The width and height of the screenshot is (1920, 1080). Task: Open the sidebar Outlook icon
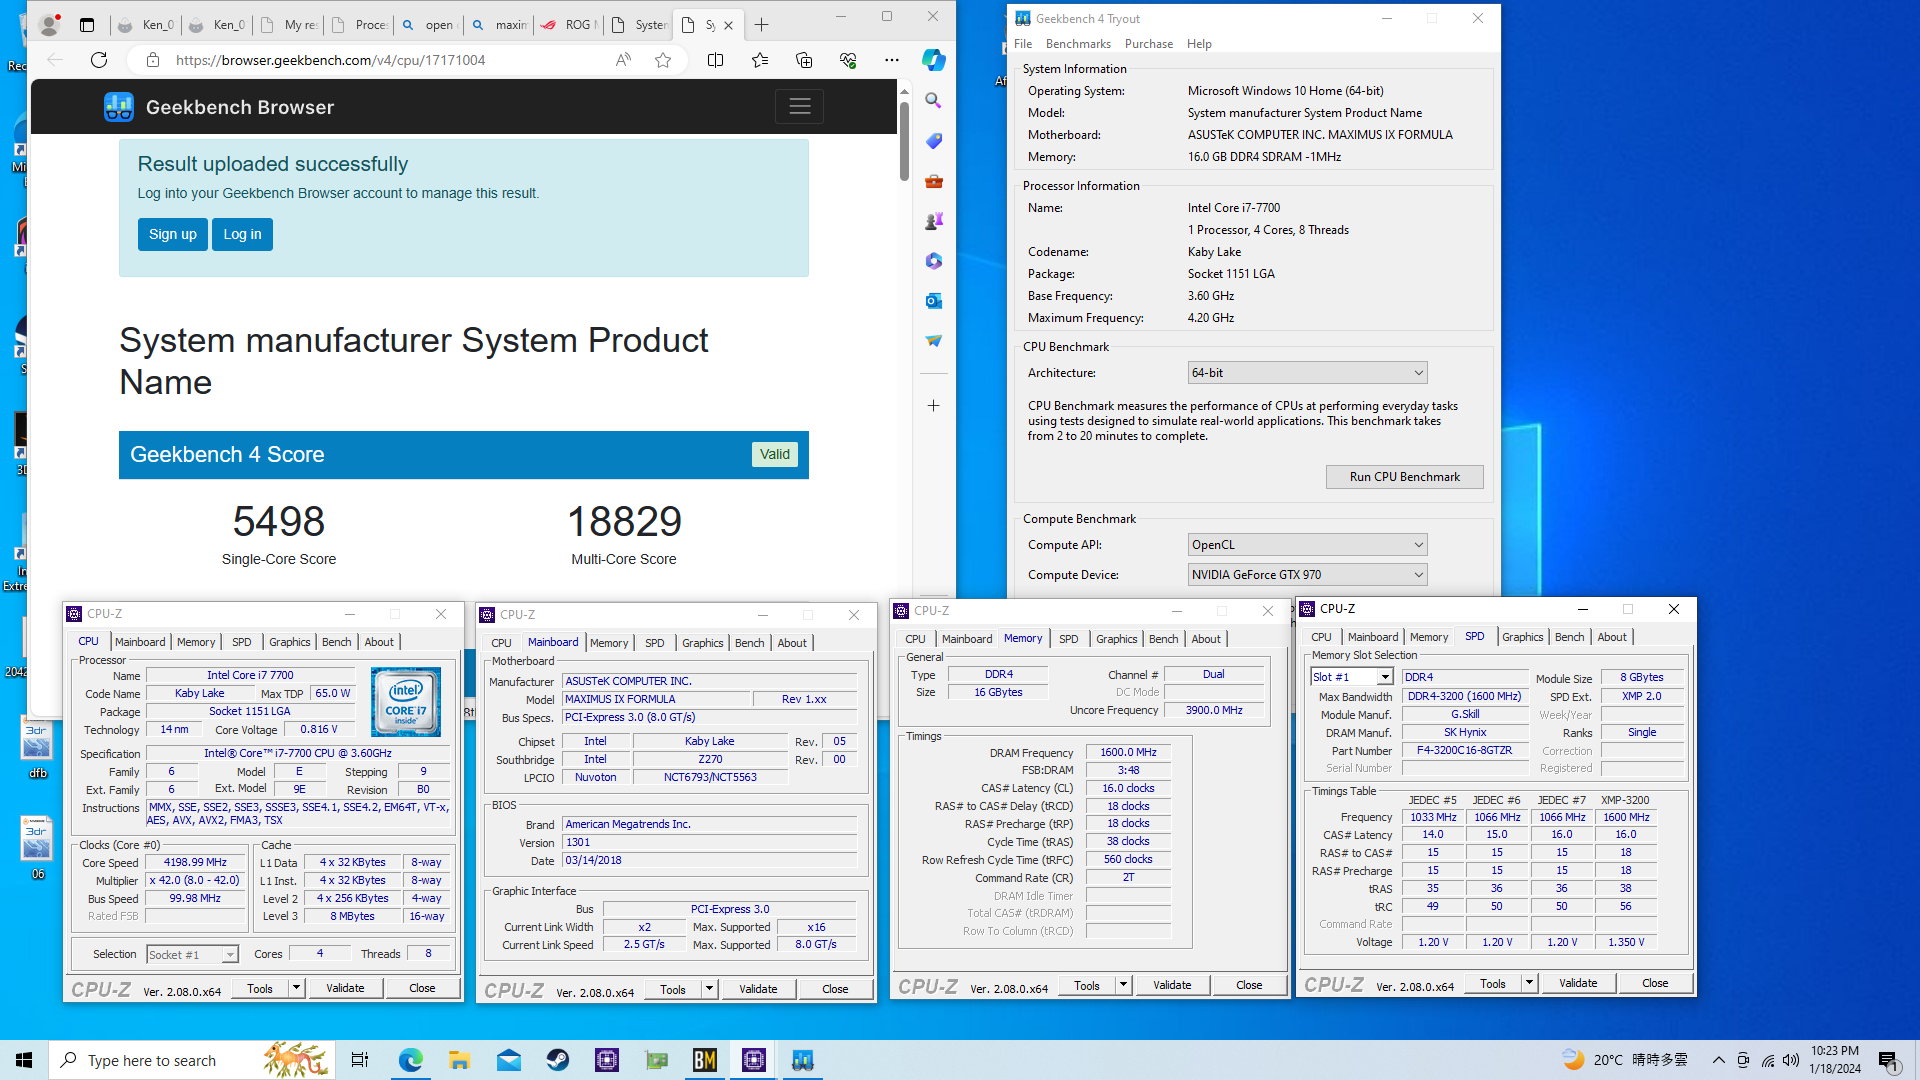933,301
